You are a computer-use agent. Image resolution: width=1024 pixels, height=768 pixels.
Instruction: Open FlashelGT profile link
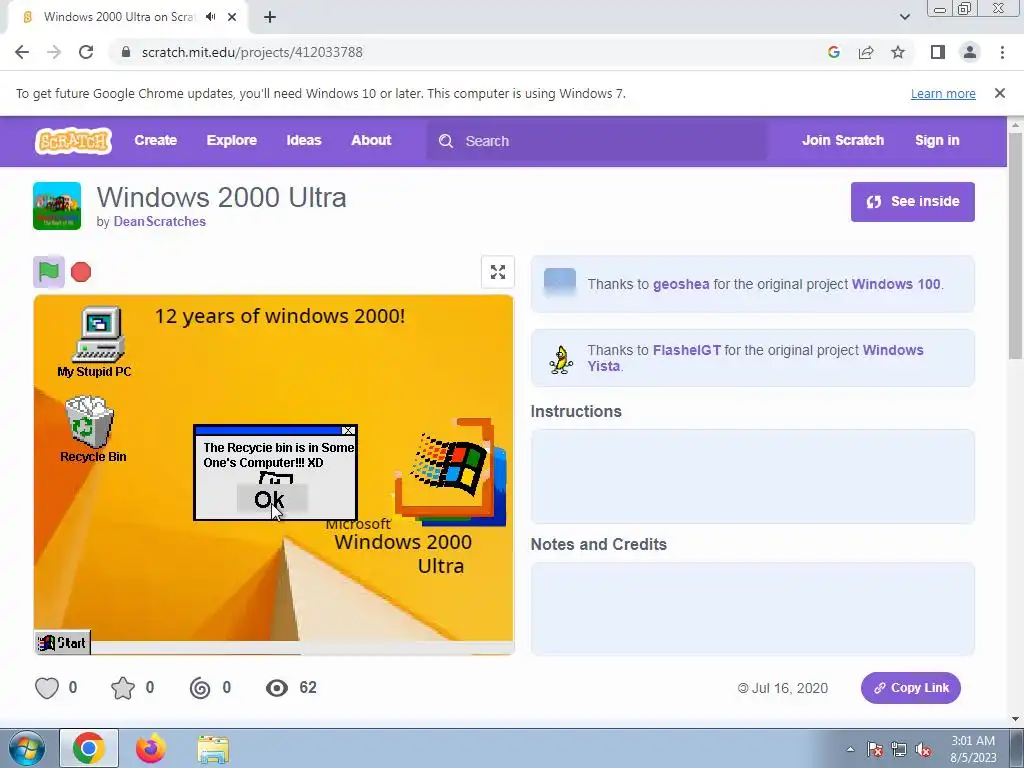coord(687,350)
